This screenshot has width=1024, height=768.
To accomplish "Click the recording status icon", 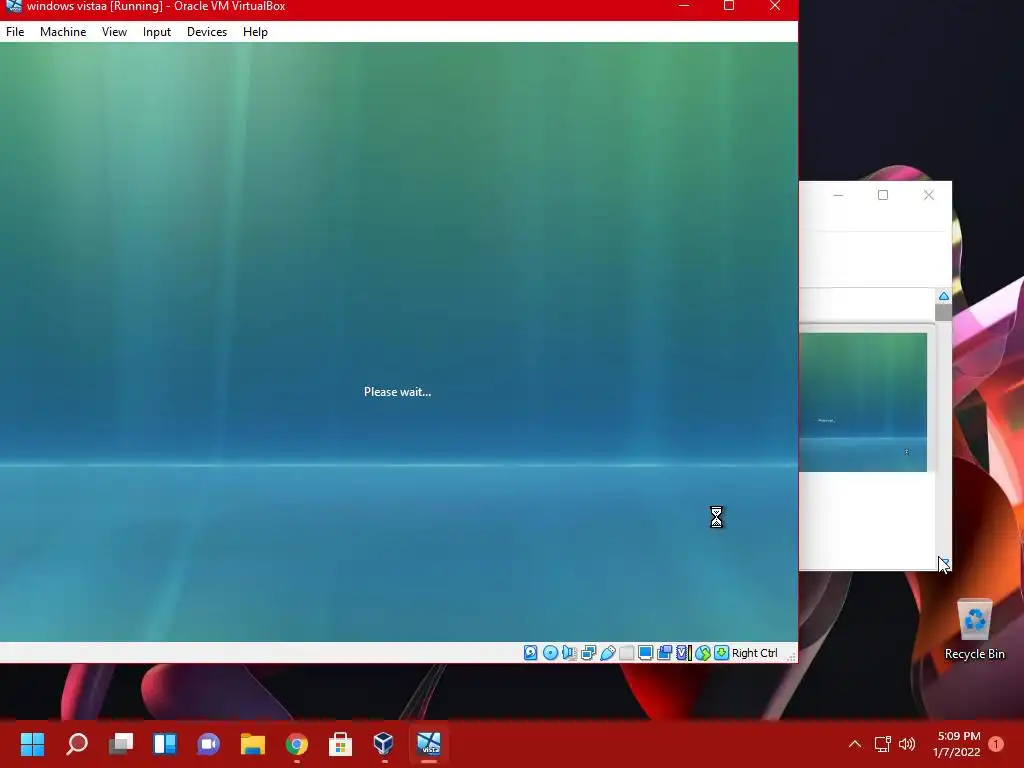I will tap(664, 652).
